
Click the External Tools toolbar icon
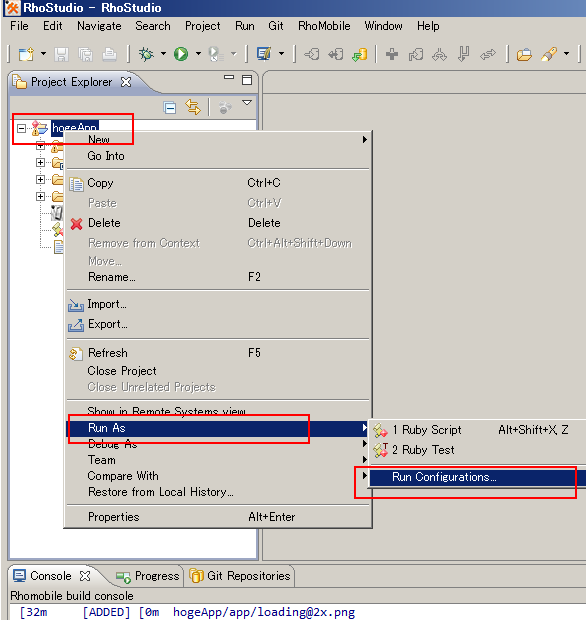tap(215, 54)
